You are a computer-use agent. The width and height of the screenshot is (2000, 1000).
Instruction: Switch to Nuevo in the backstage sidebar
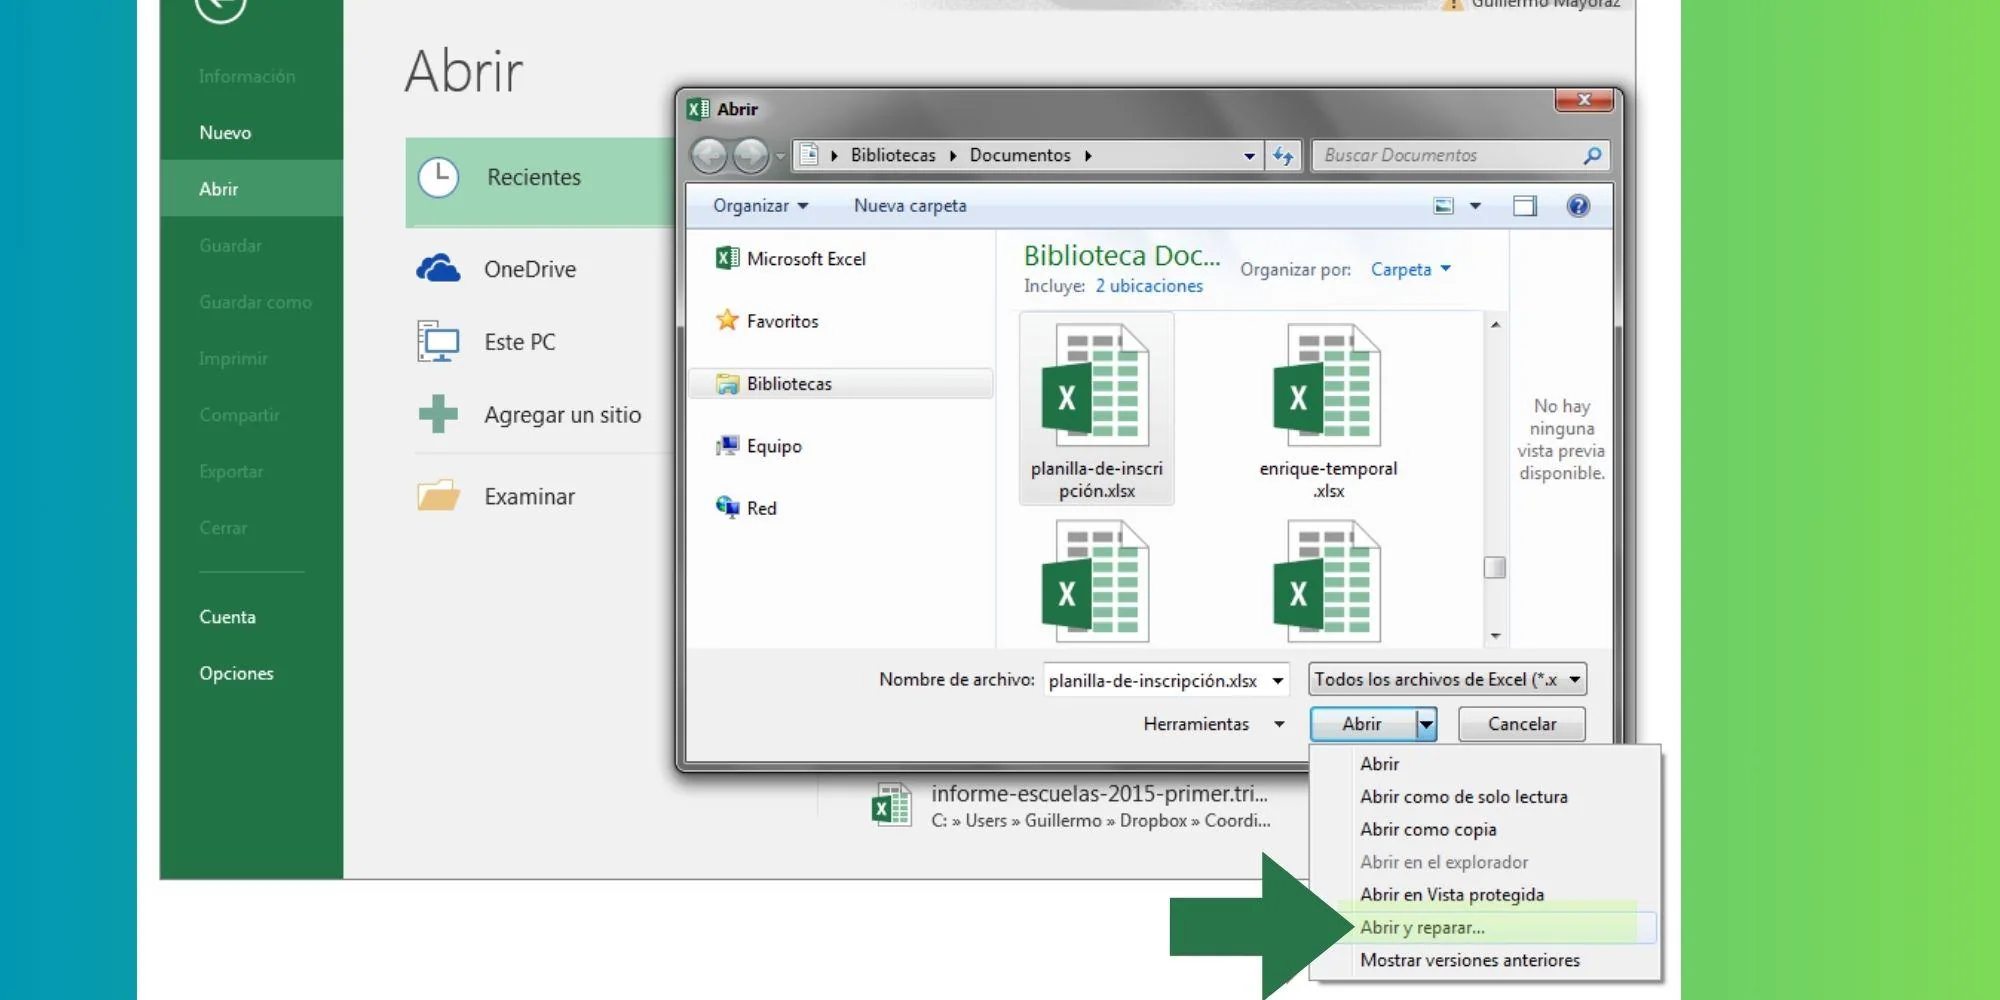pos(226,131)
